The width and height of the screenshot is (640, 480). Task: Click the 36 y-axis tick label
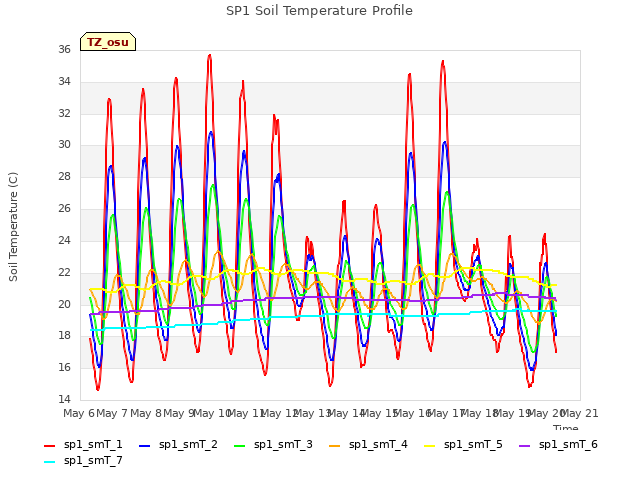[x=64, y=49]
